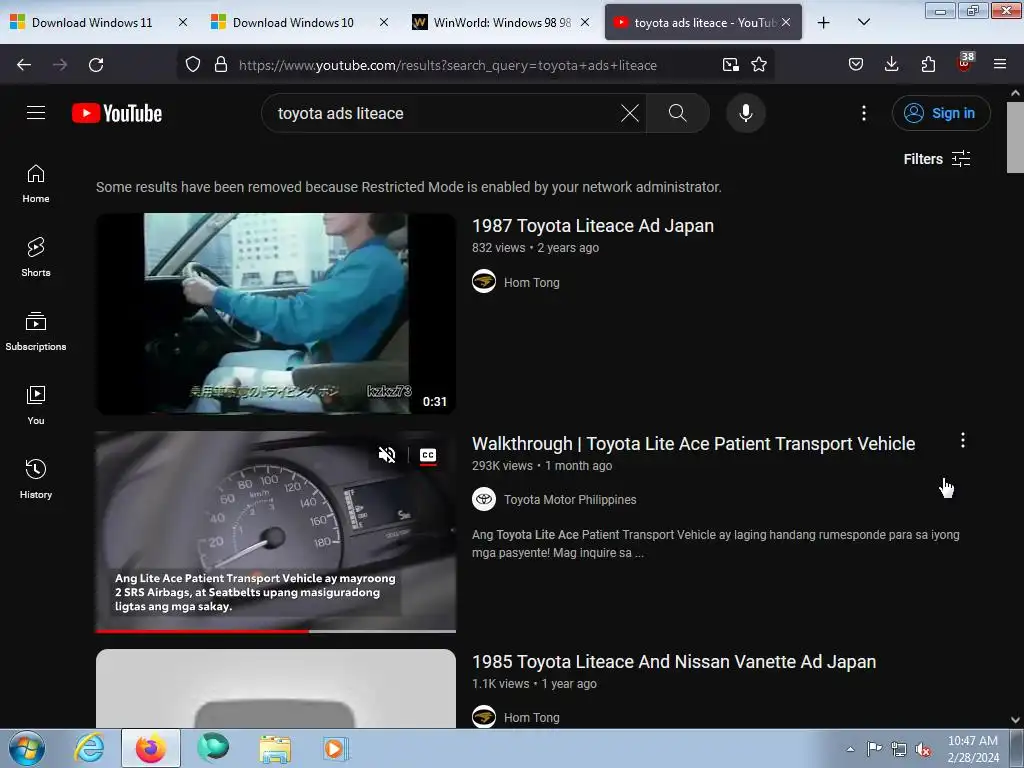
Task: Reload the page
Action: pos(96,65)
